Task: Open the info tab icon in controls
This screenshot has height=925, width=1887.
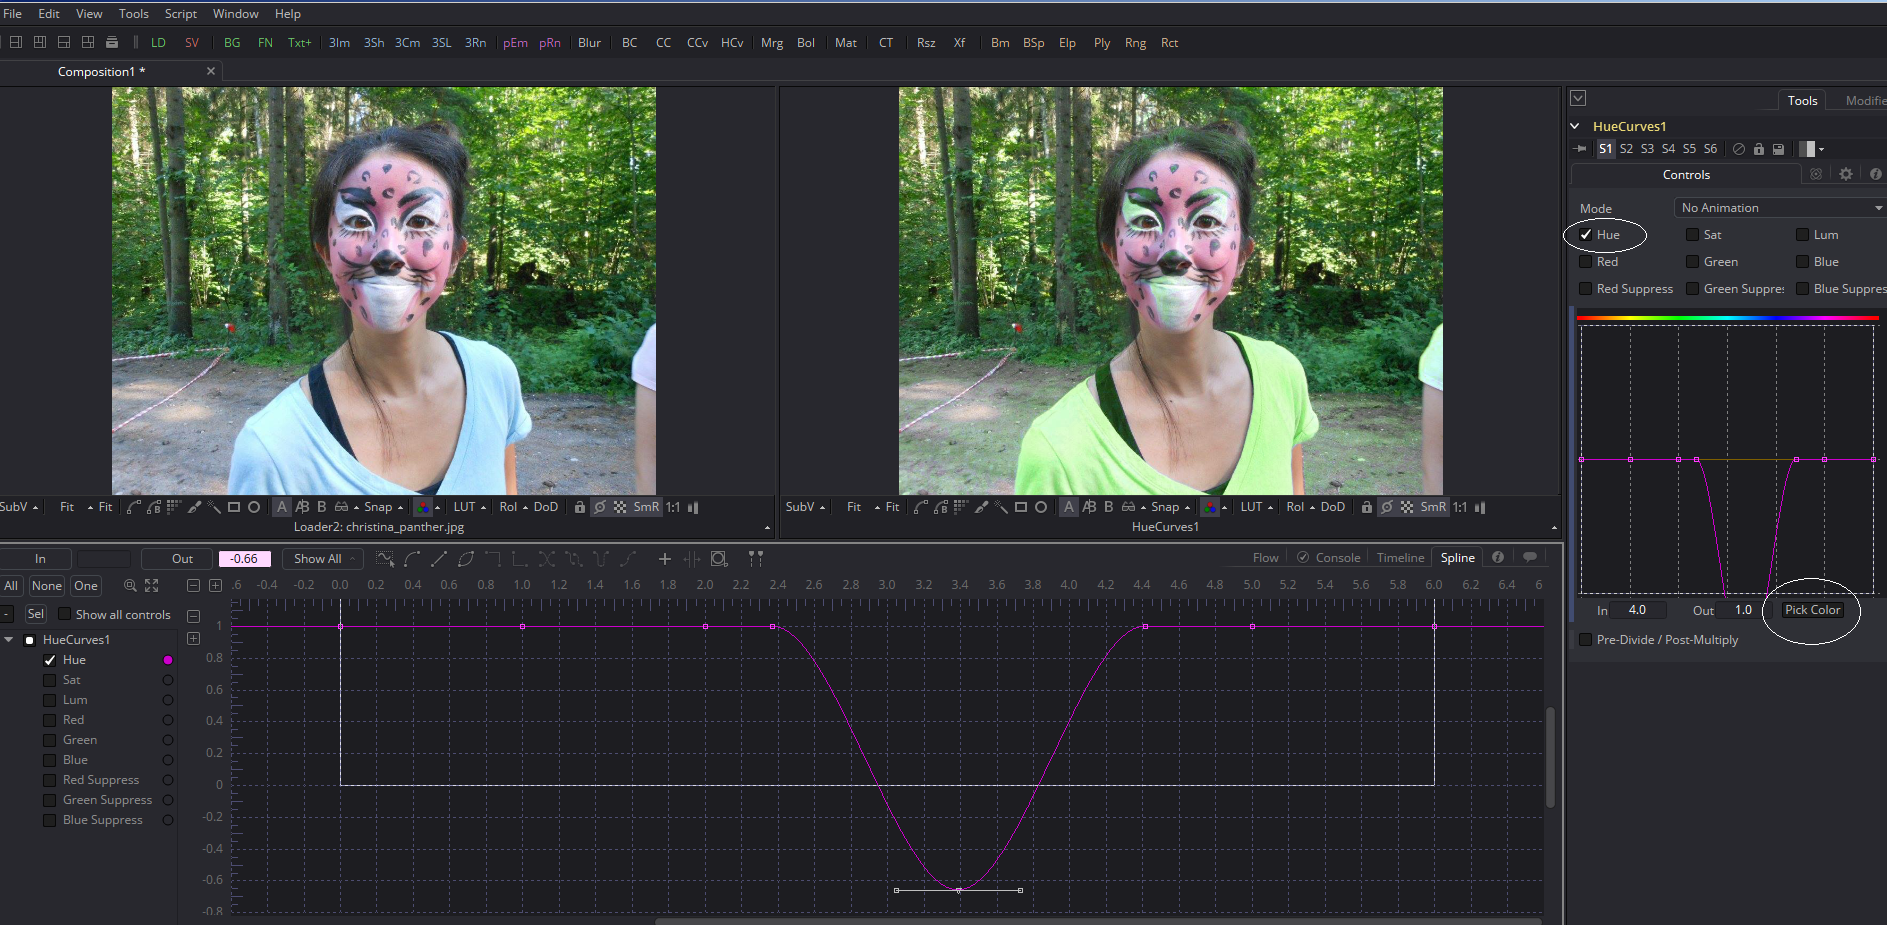Action: (x=1876, y=174)
